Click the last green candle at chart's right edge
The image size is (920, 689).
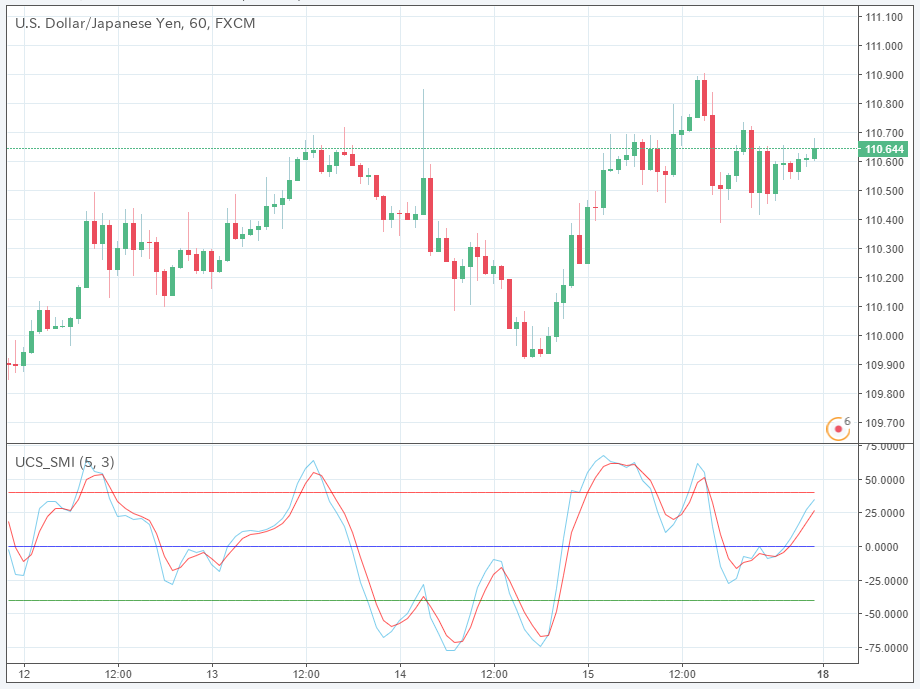[x=814, y=154]
